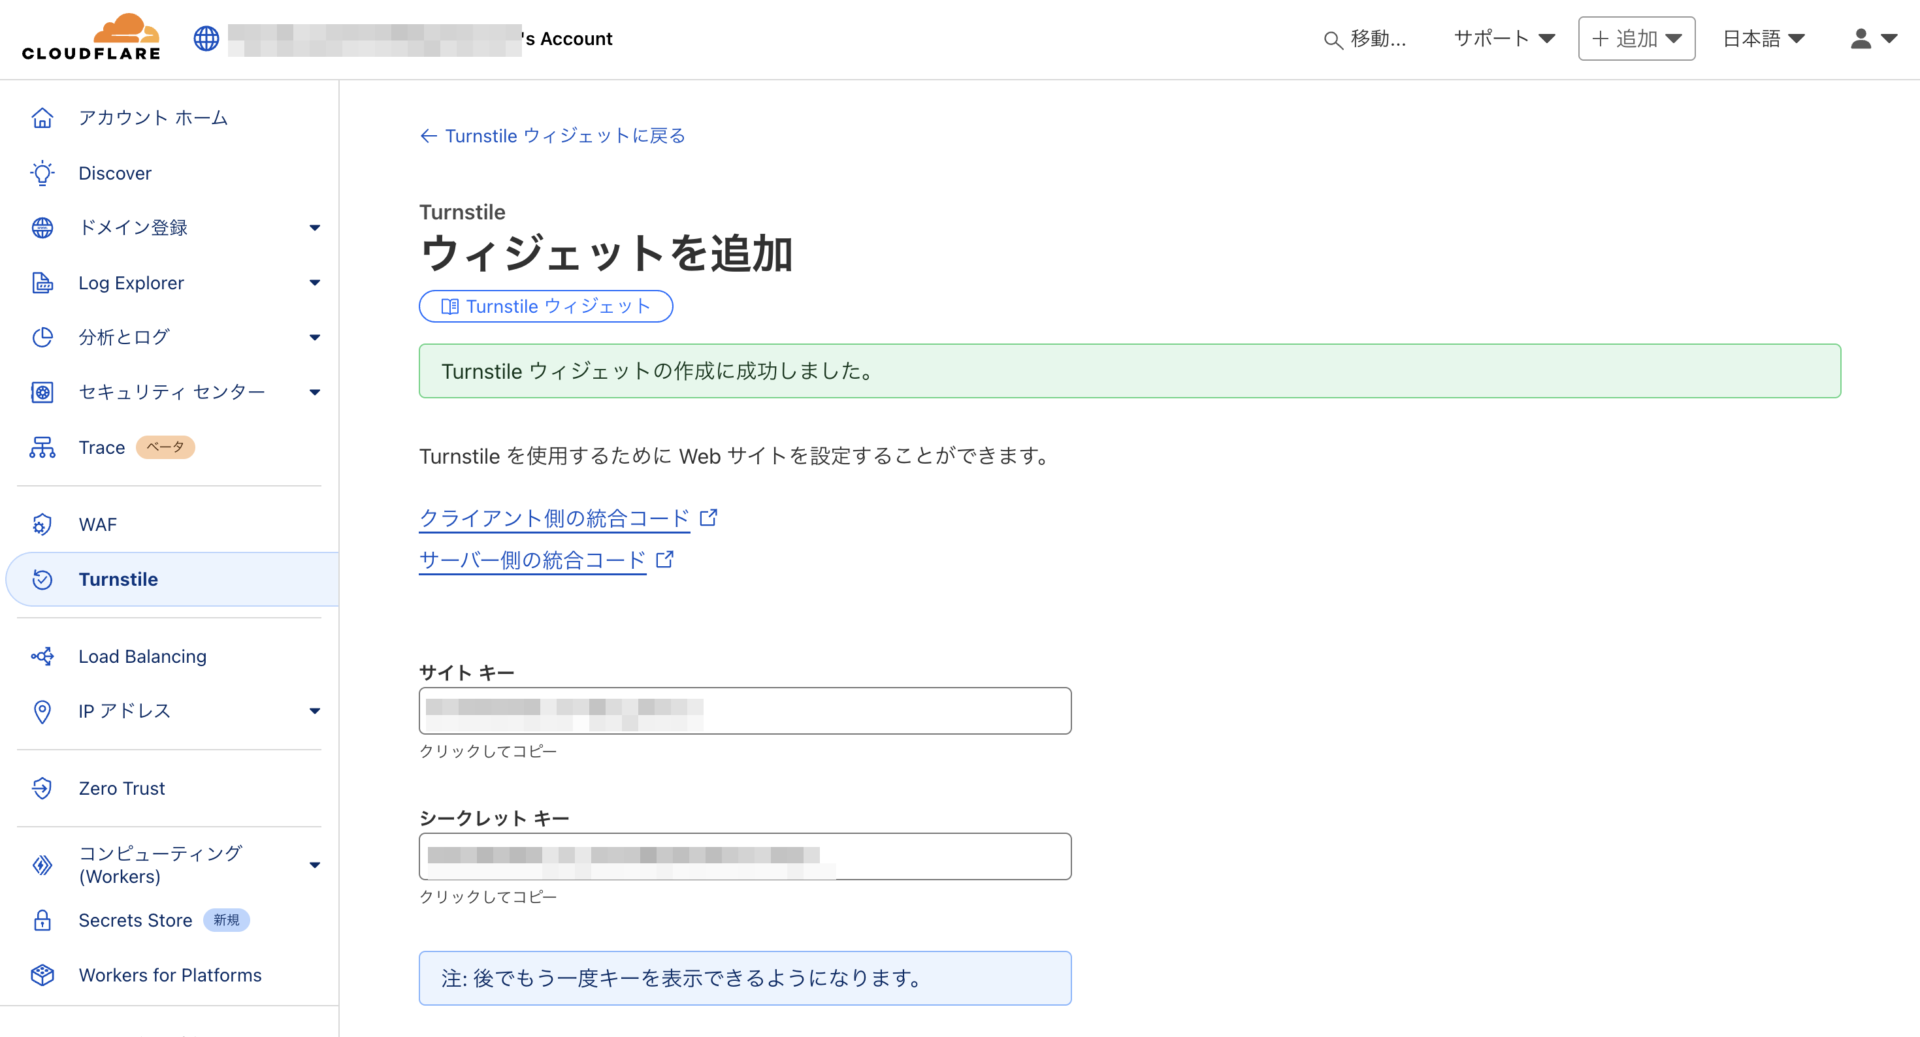1920x1037 pixels.
Task: Expand the ドメイン登録 sidebar section
Action: 314,228
